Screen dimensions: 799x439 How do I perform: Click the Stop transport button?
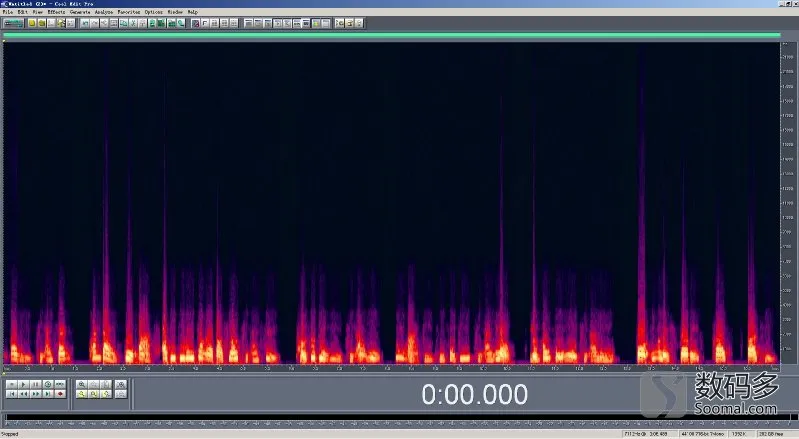tap(12, 385)
